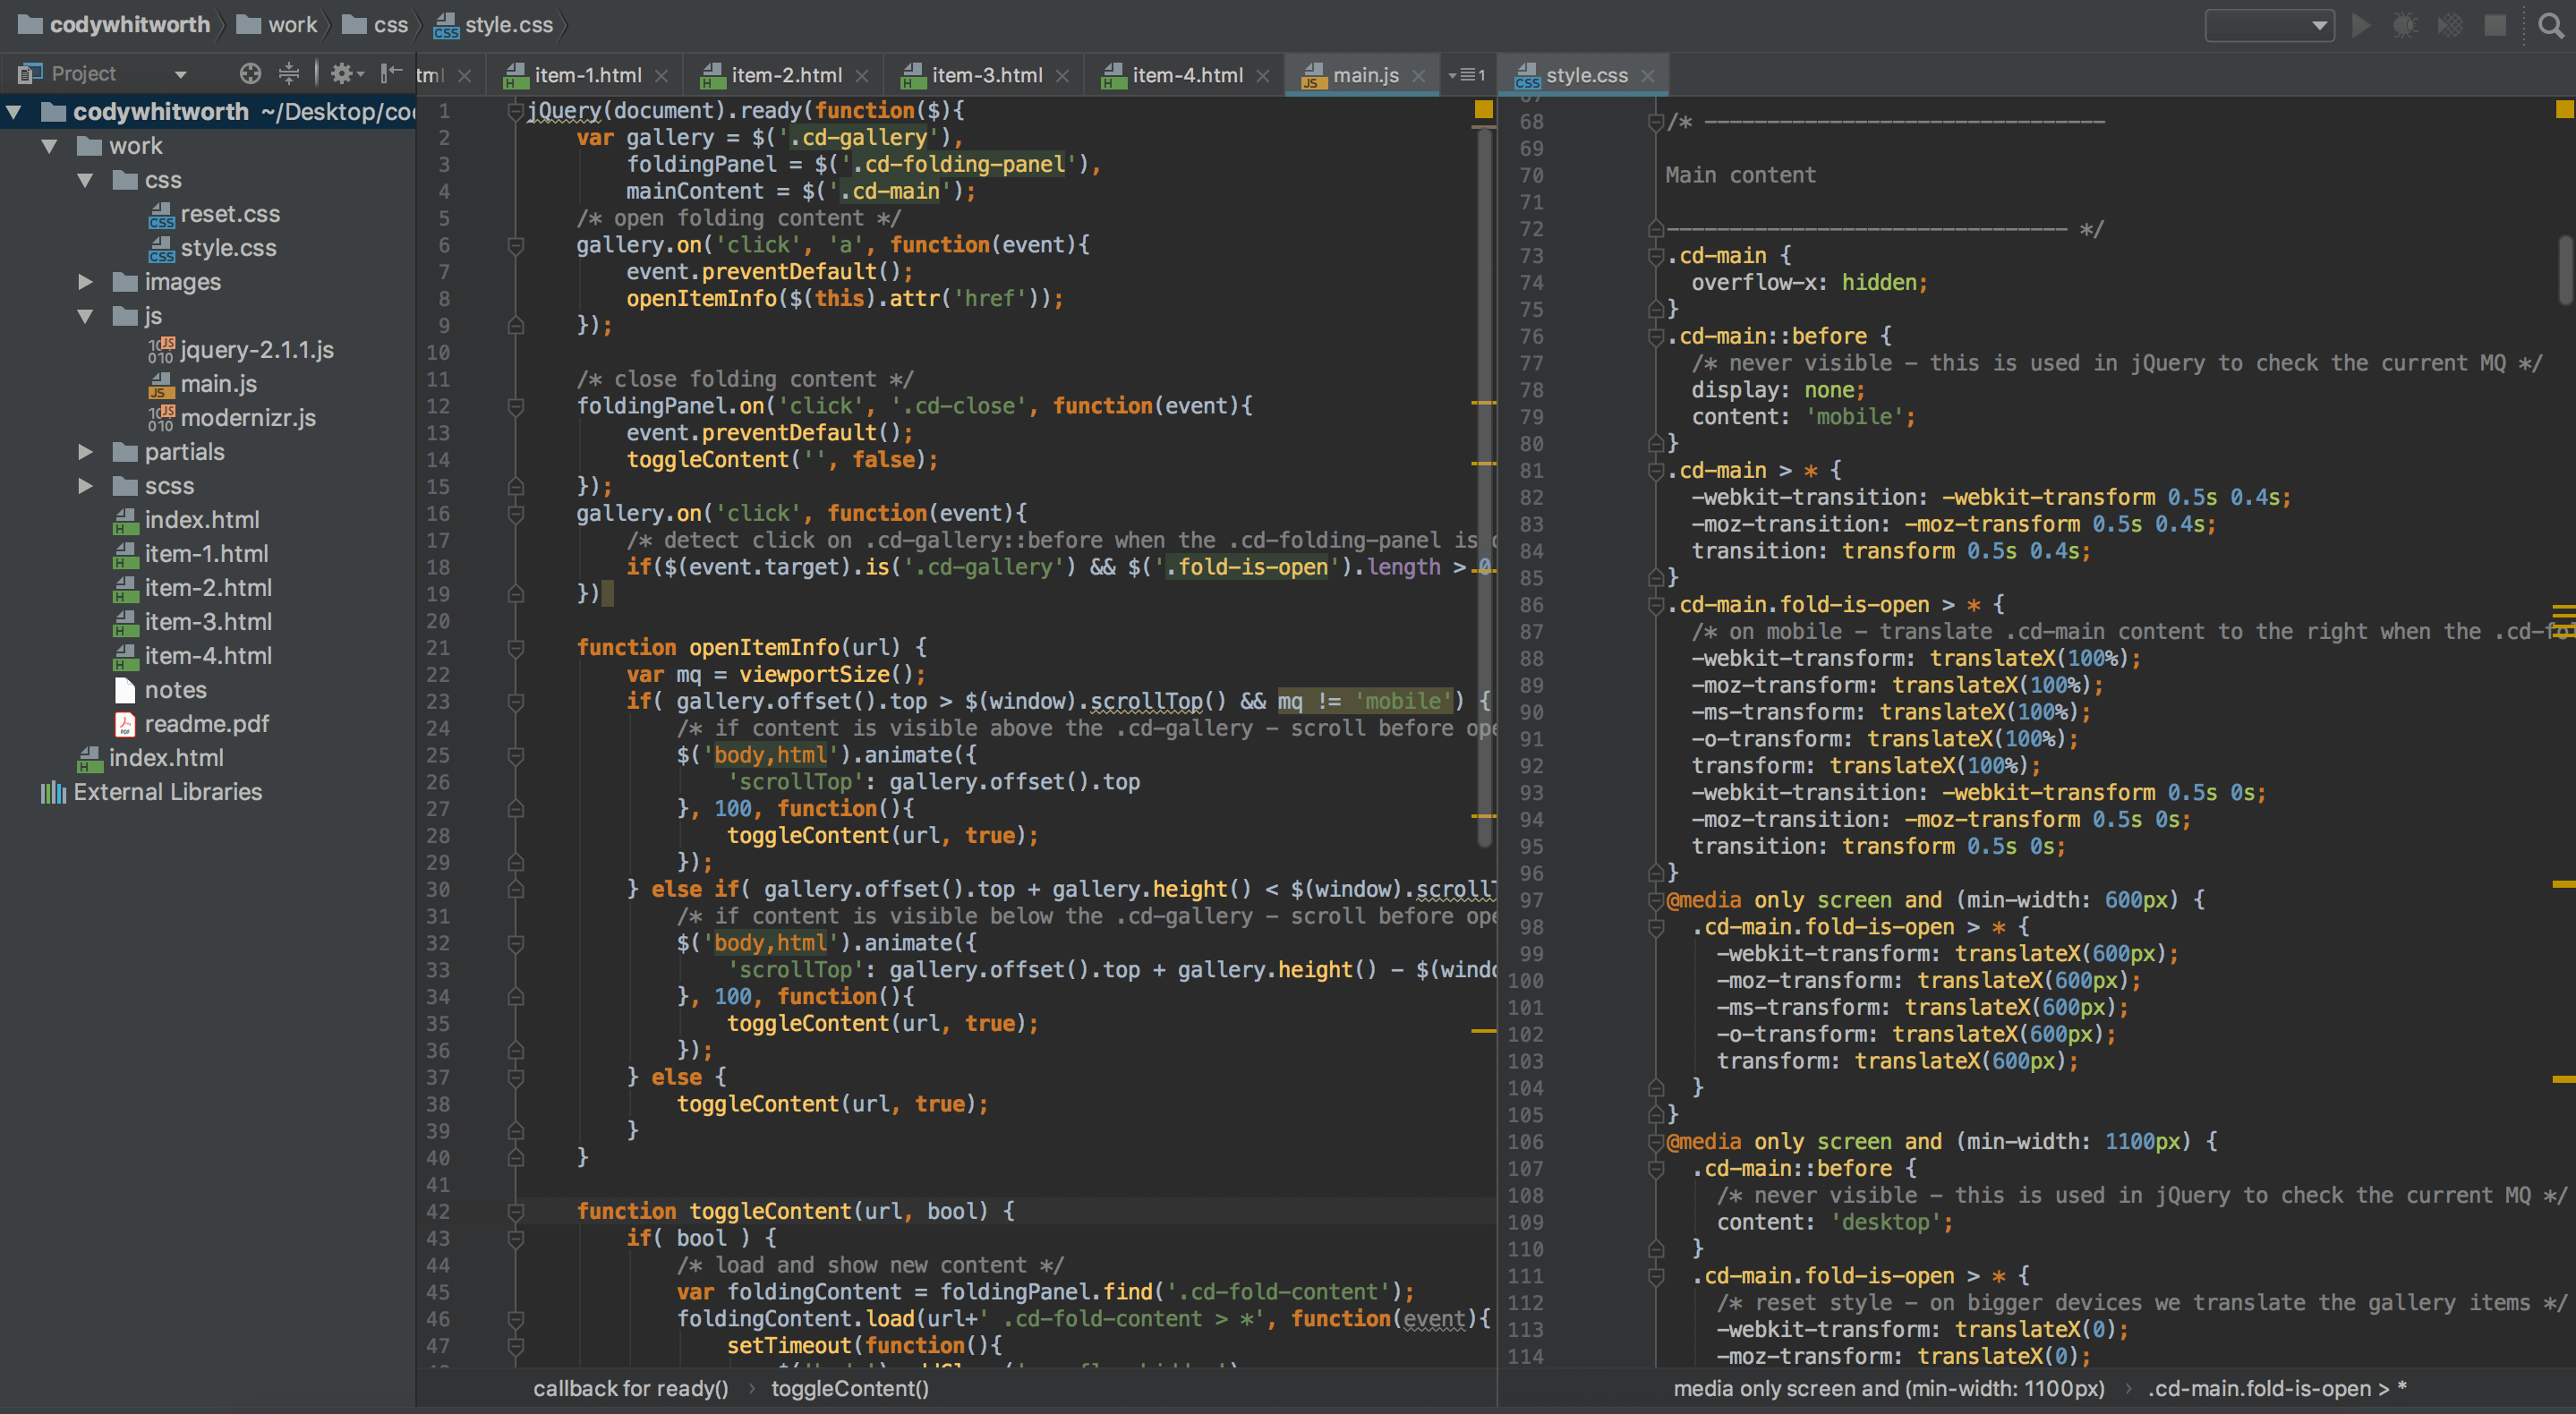Toggle fold marker at main.js line 21
Image resolution: width=2576 pixels, height=1414 pixels.
[x=516, y=648]
